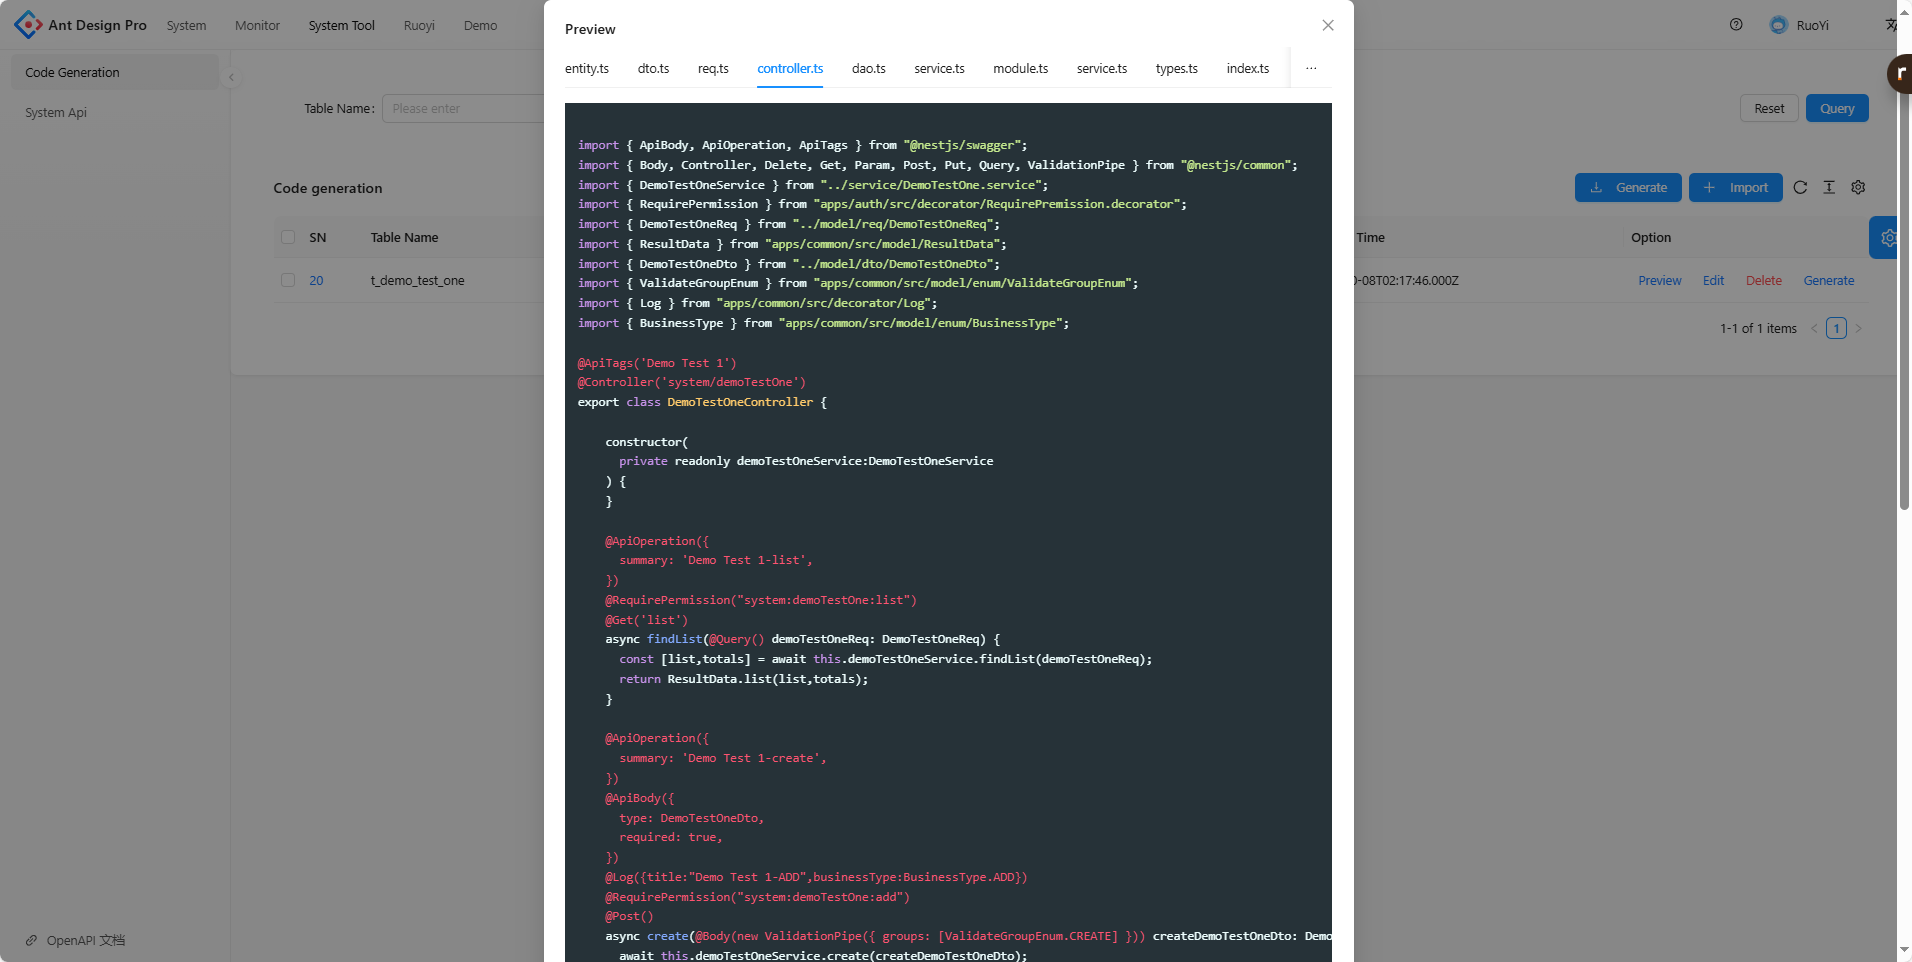Switch to the entity.ts tab
The height and width of the screenshot is (962, 1912).
(x=586, y=69)
